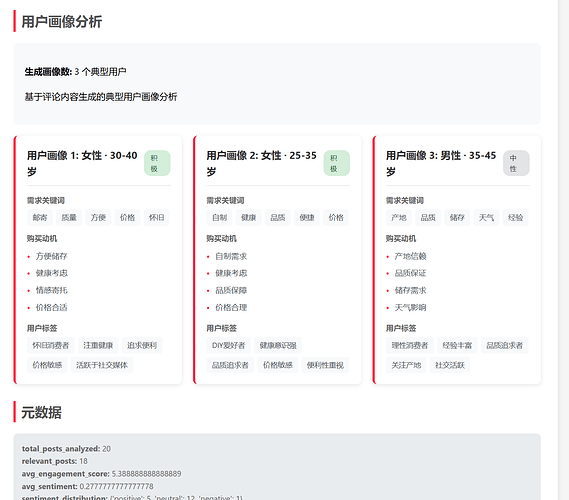This screenshot has width=569, height=500.
Task: Click the 怀旧消费者 user tag
Action: (x=51, y=345)
